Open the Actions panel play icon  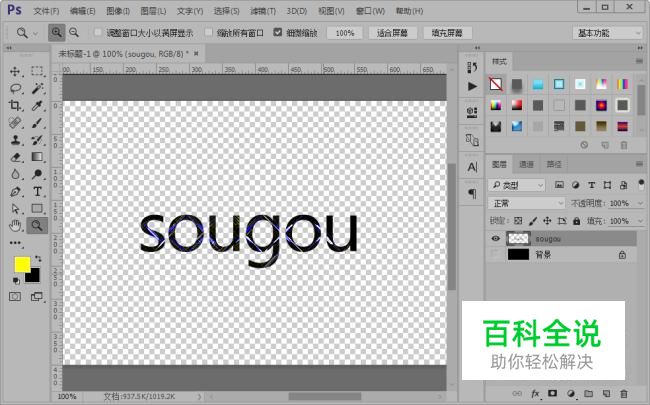(472, 86)
